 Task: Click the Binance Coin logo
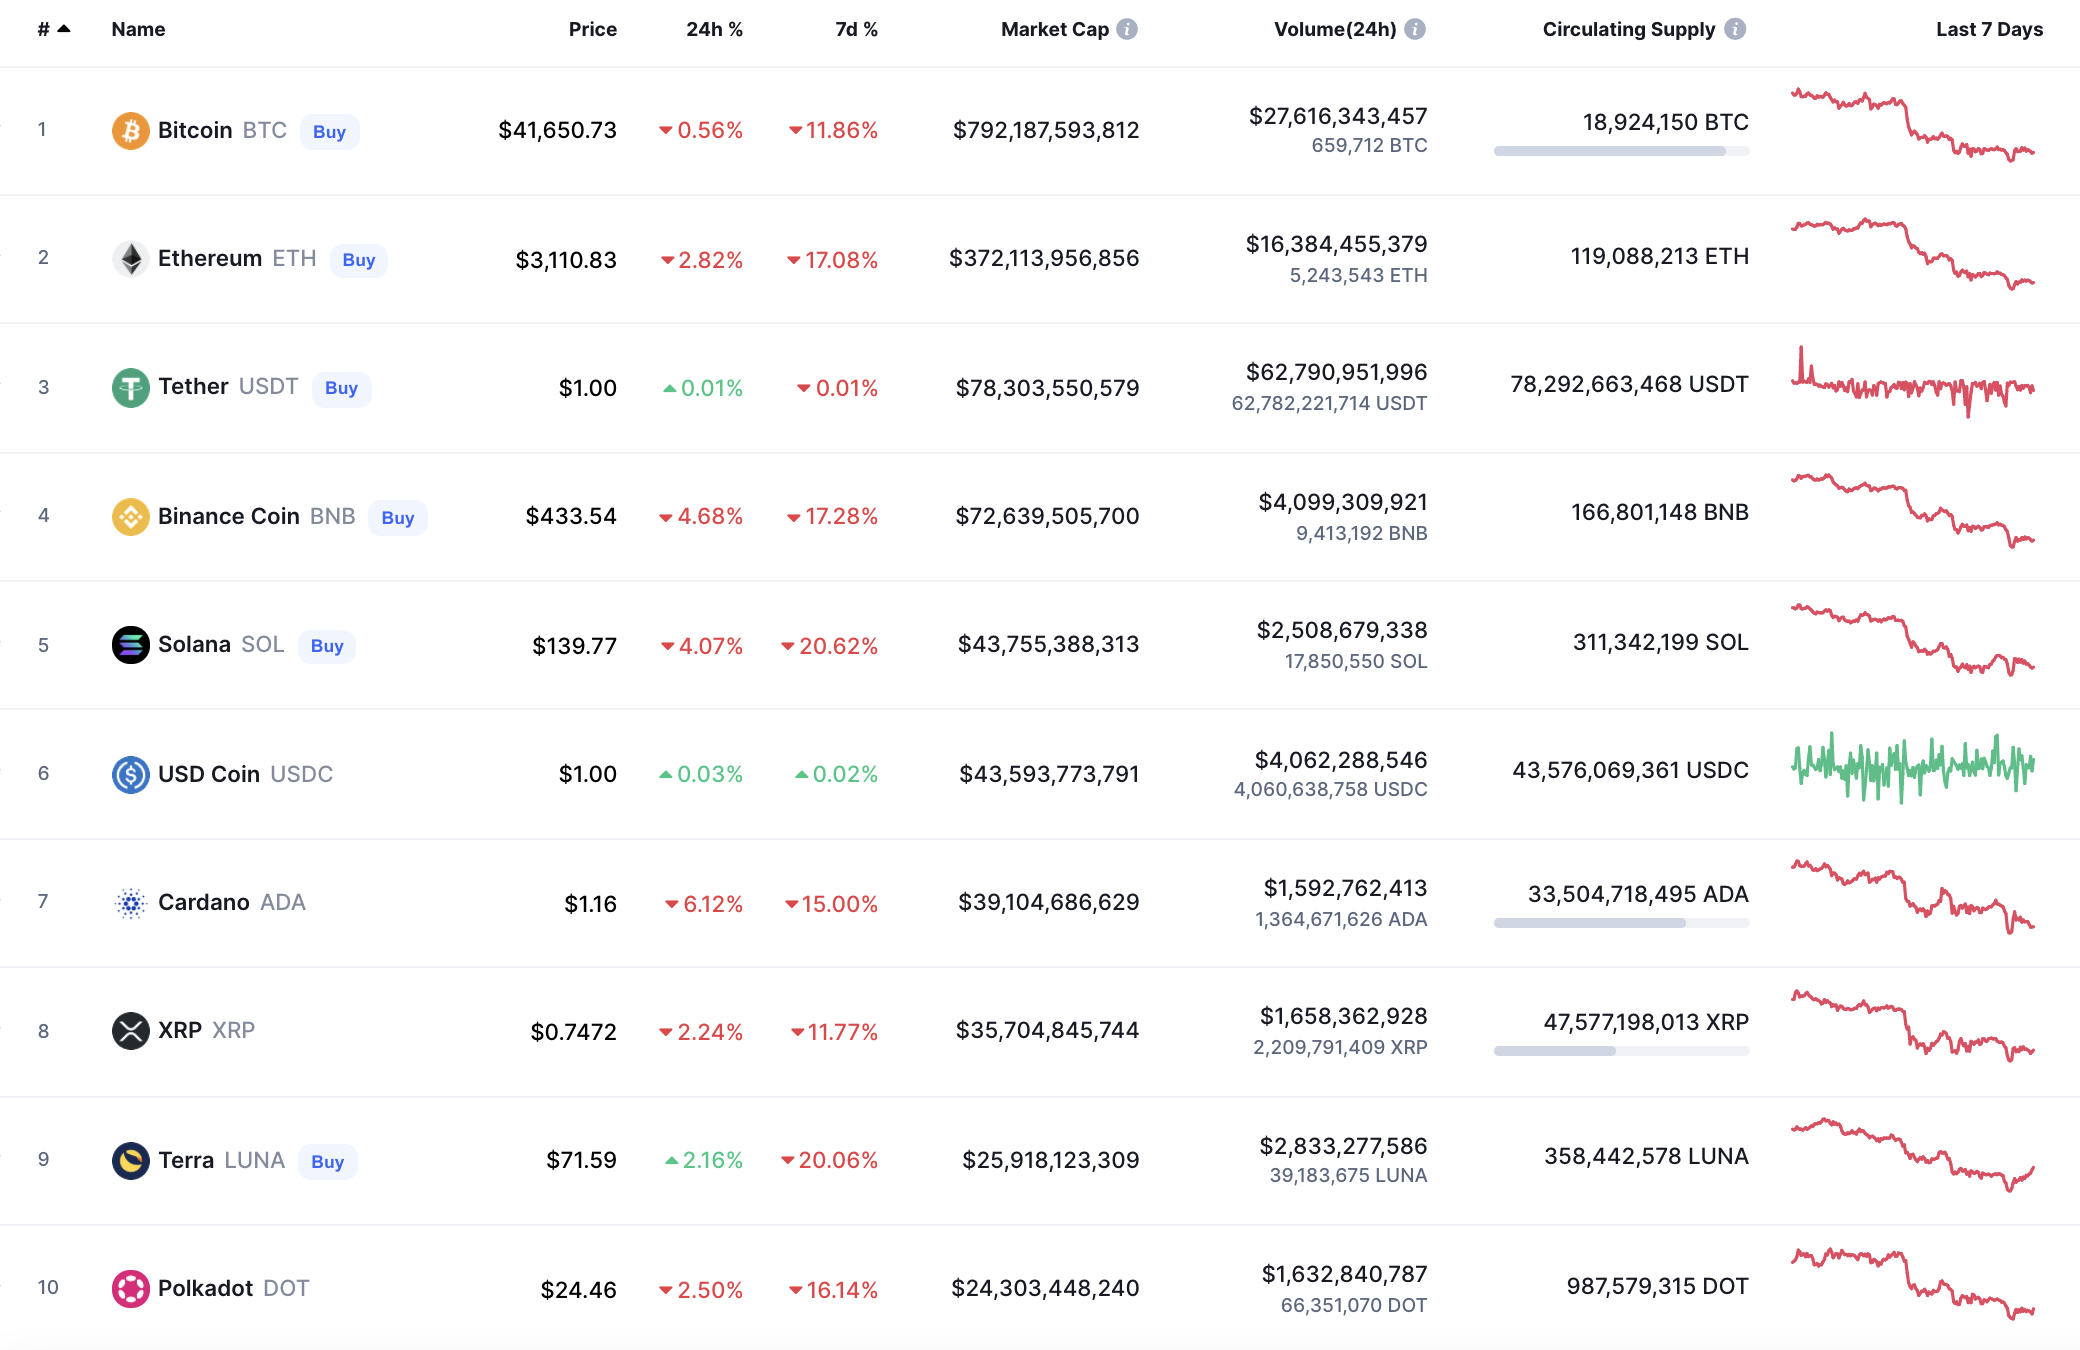(x=130, y=517)
